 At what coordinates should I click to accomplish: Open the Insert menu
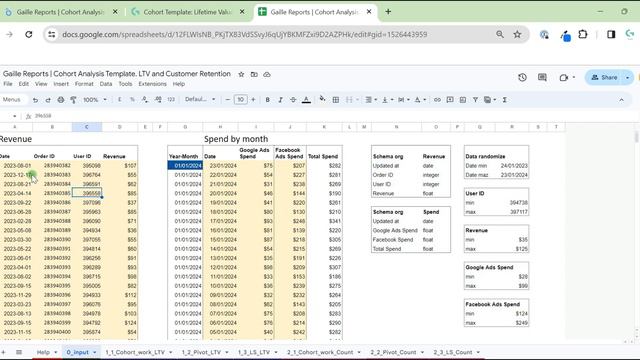tap(61, 84)
